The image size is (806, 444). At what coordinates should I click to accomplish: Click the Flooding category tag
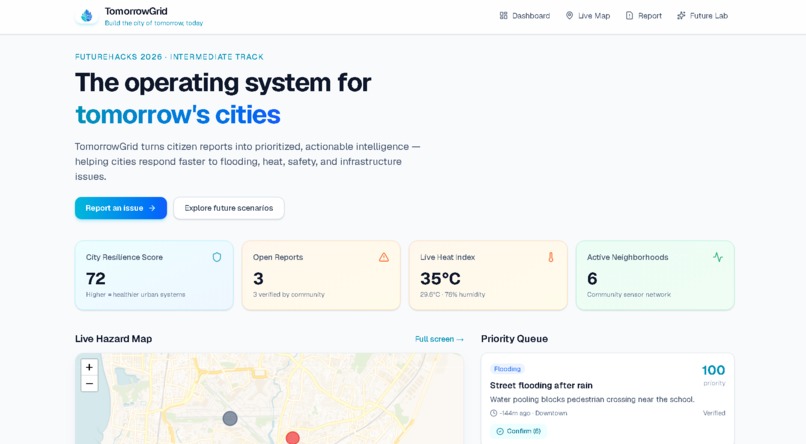[507, 369]
